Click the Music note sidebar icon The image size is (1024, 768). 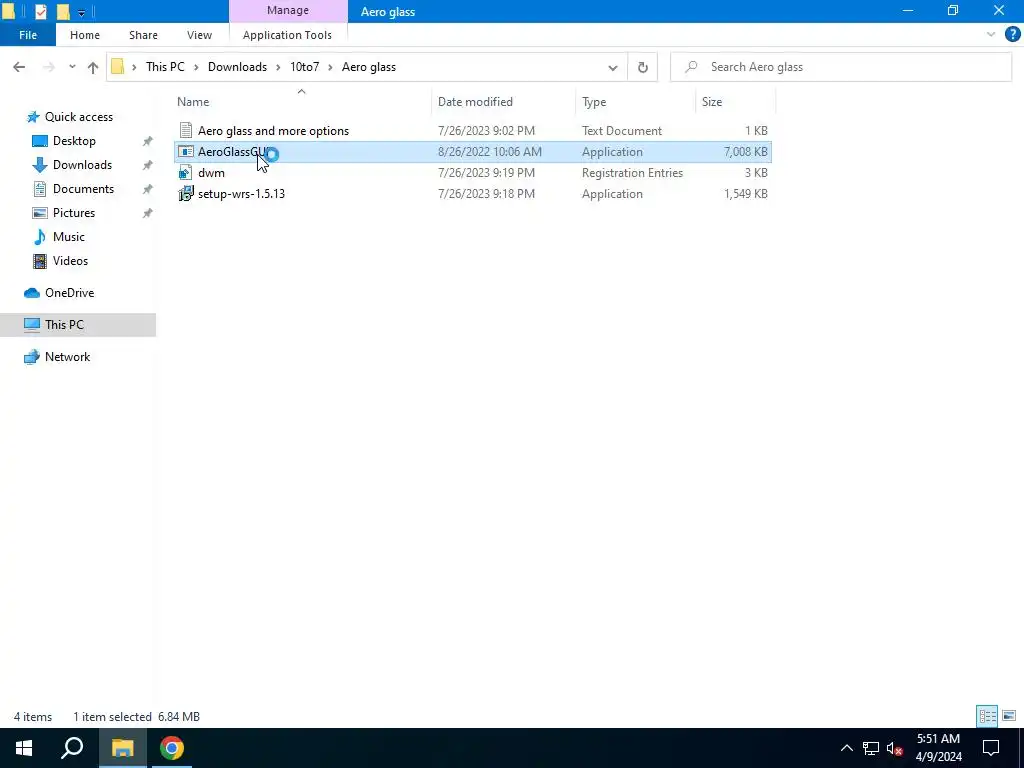40,236
